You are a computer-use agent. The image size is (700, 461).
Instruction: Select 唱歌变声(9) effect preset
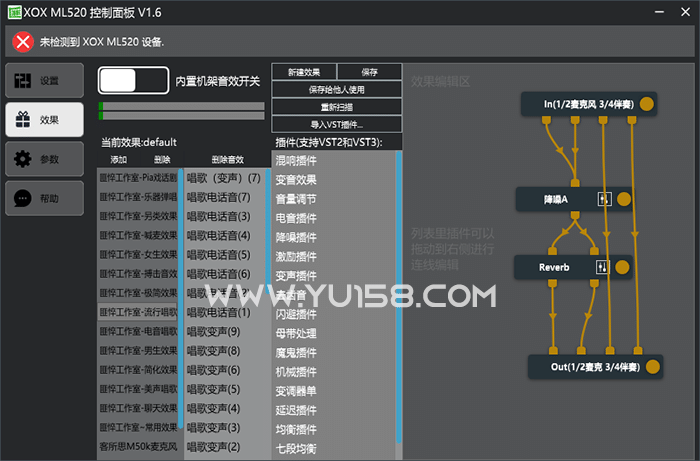tap(225, 332)
